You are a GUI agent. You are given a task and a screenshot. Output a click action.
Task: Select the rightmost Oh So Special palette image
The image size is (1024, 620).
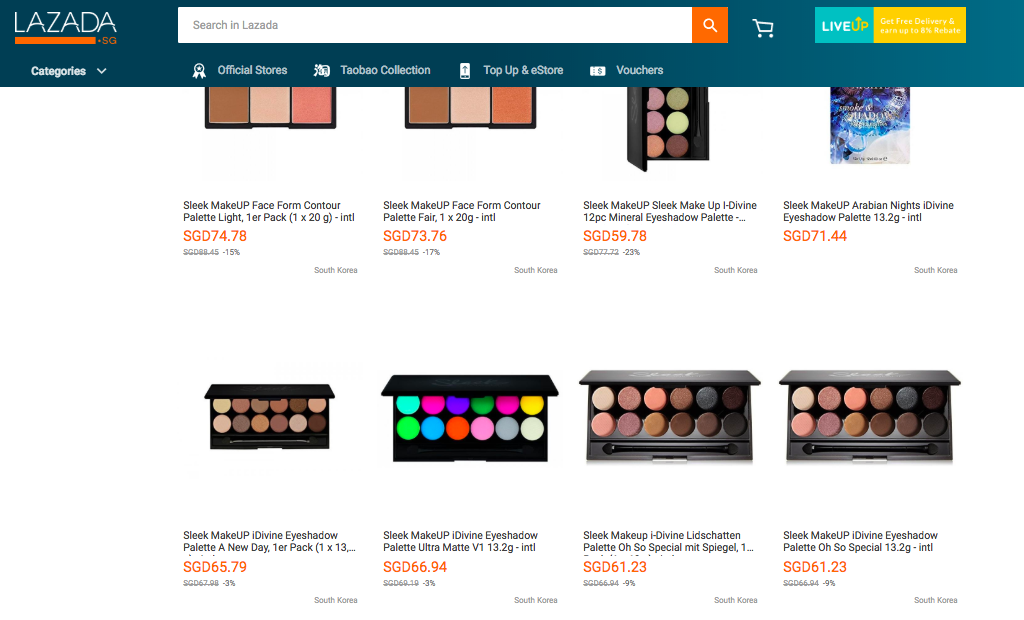tap(869, 417)
